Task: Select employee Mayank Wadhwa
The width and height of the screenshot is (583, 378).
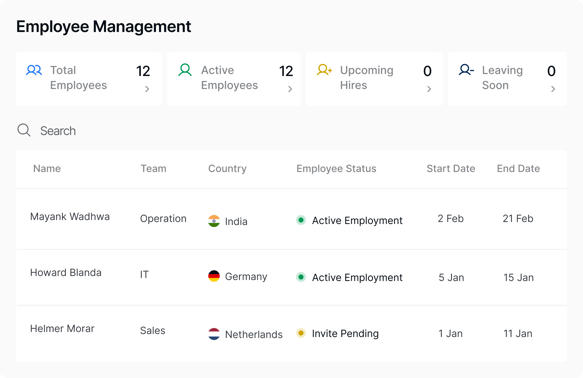Action: 70,216
